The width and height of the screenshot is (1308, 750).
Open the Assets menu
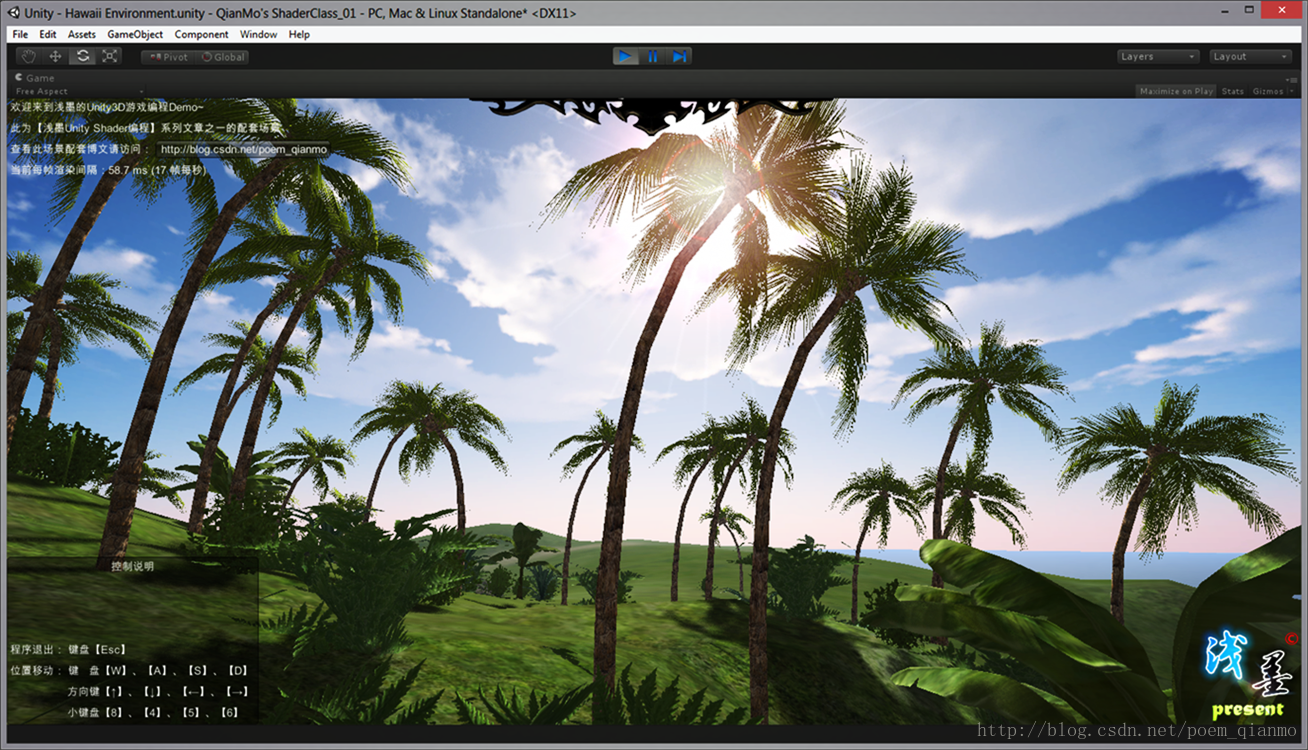click(x=82, y=34)
